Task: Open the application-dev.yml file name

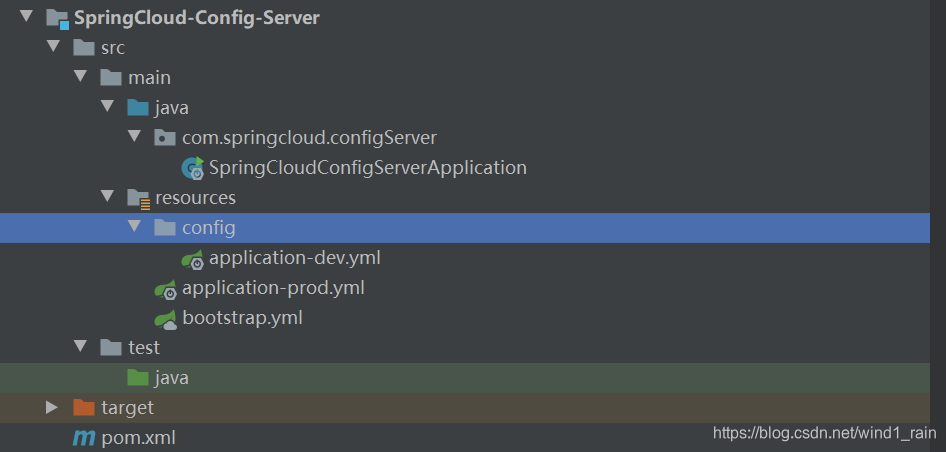Action: click(295, 258)
